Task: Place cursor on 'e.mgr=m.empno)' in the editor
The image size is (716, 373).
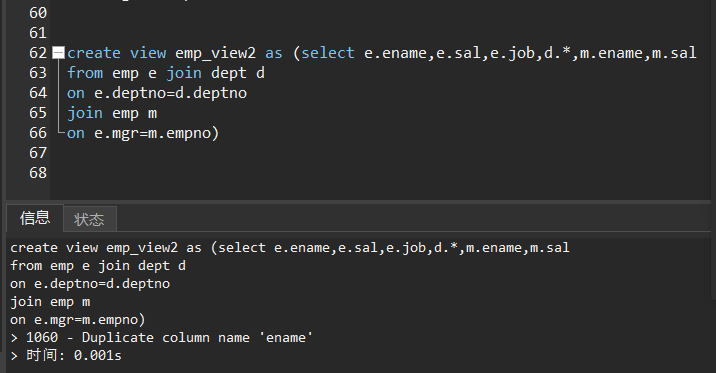Action: pos(157,133)
